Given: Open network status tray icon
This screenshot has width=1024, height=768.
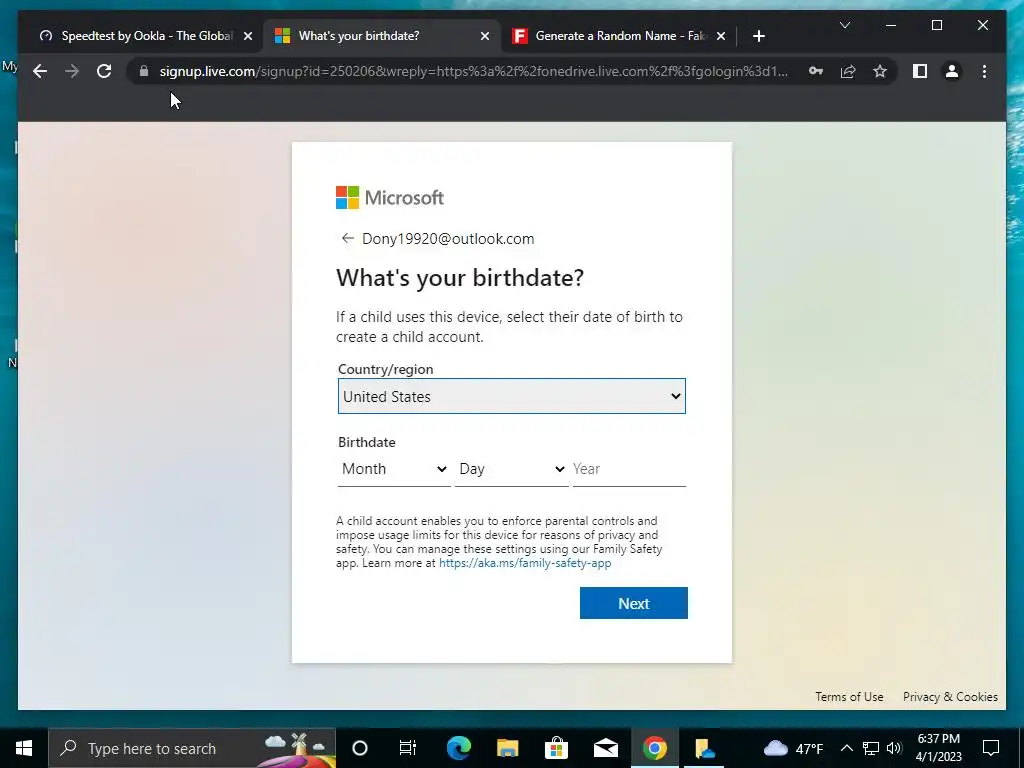Looking at the screenshot, I should click(x=871, y=748).
